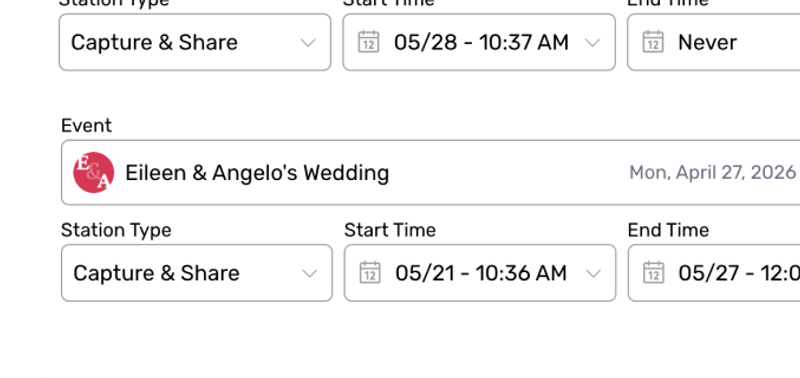Click Start Time label above 05/21 field
Screen dimensions: 800x378
[x=390, y=230]
